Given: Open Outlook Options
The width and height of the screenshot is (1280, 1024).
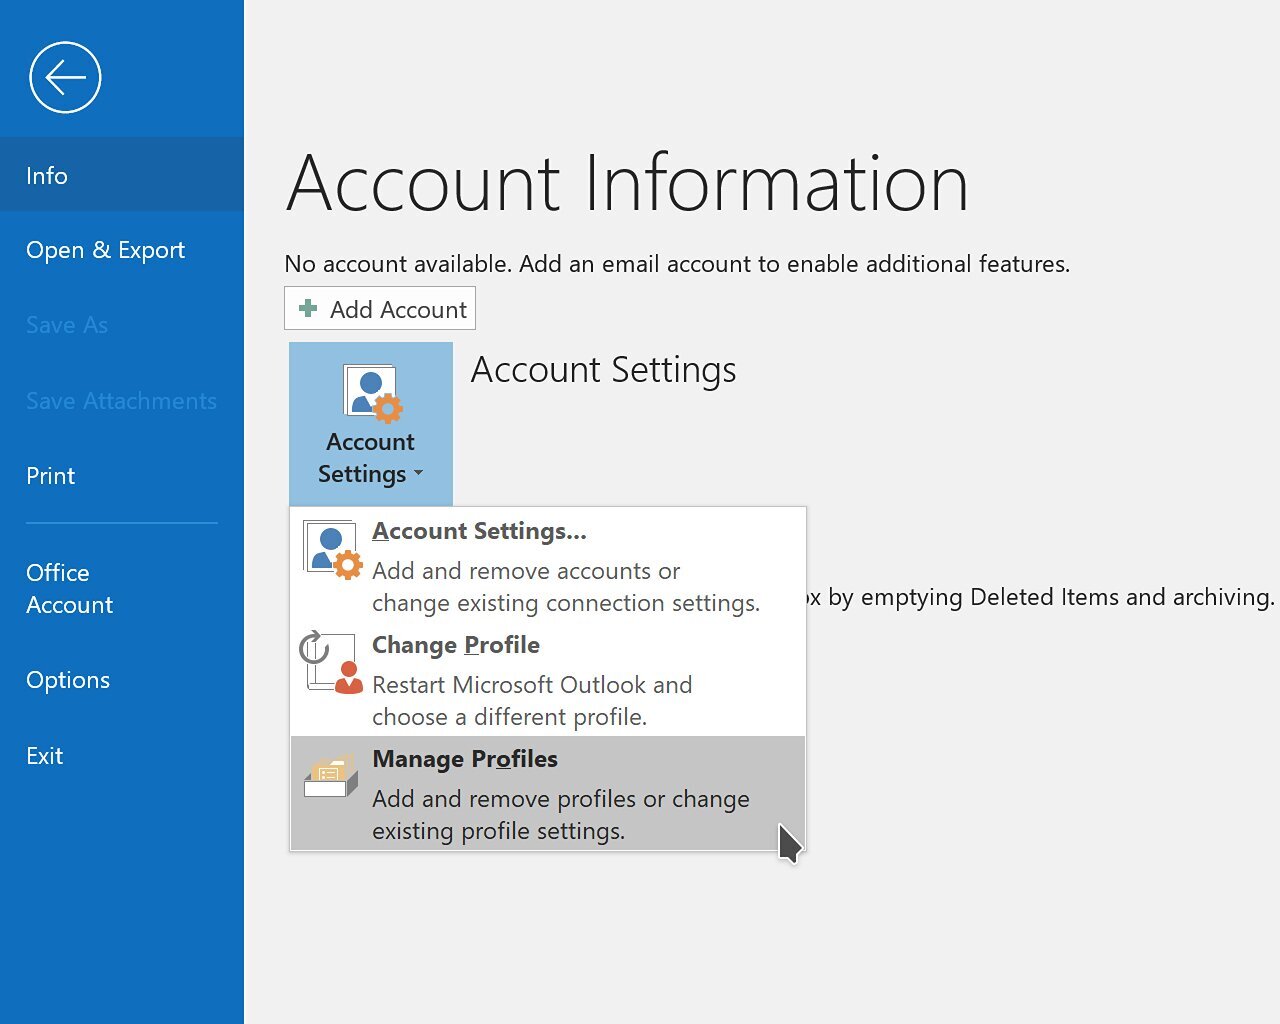Looking at the screenshot, I should tap(67, 680).
